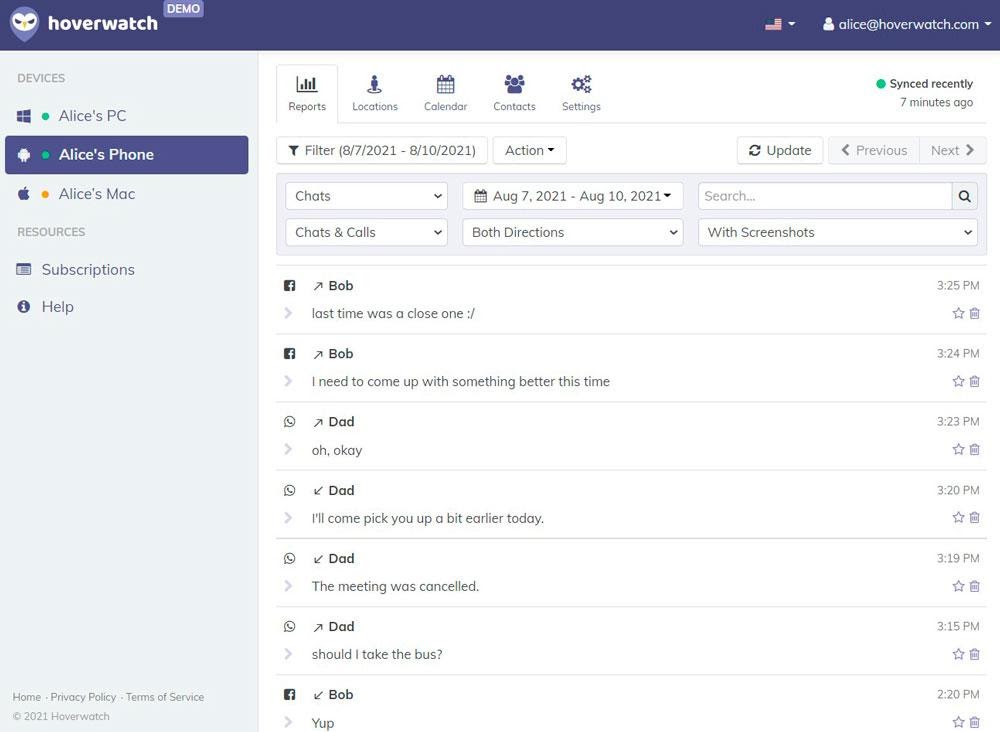This screenshot has height=732, width=1000.
Task: Click WhatsApp icon on 3:23 PM Dad message
Action: pos(290,421)
